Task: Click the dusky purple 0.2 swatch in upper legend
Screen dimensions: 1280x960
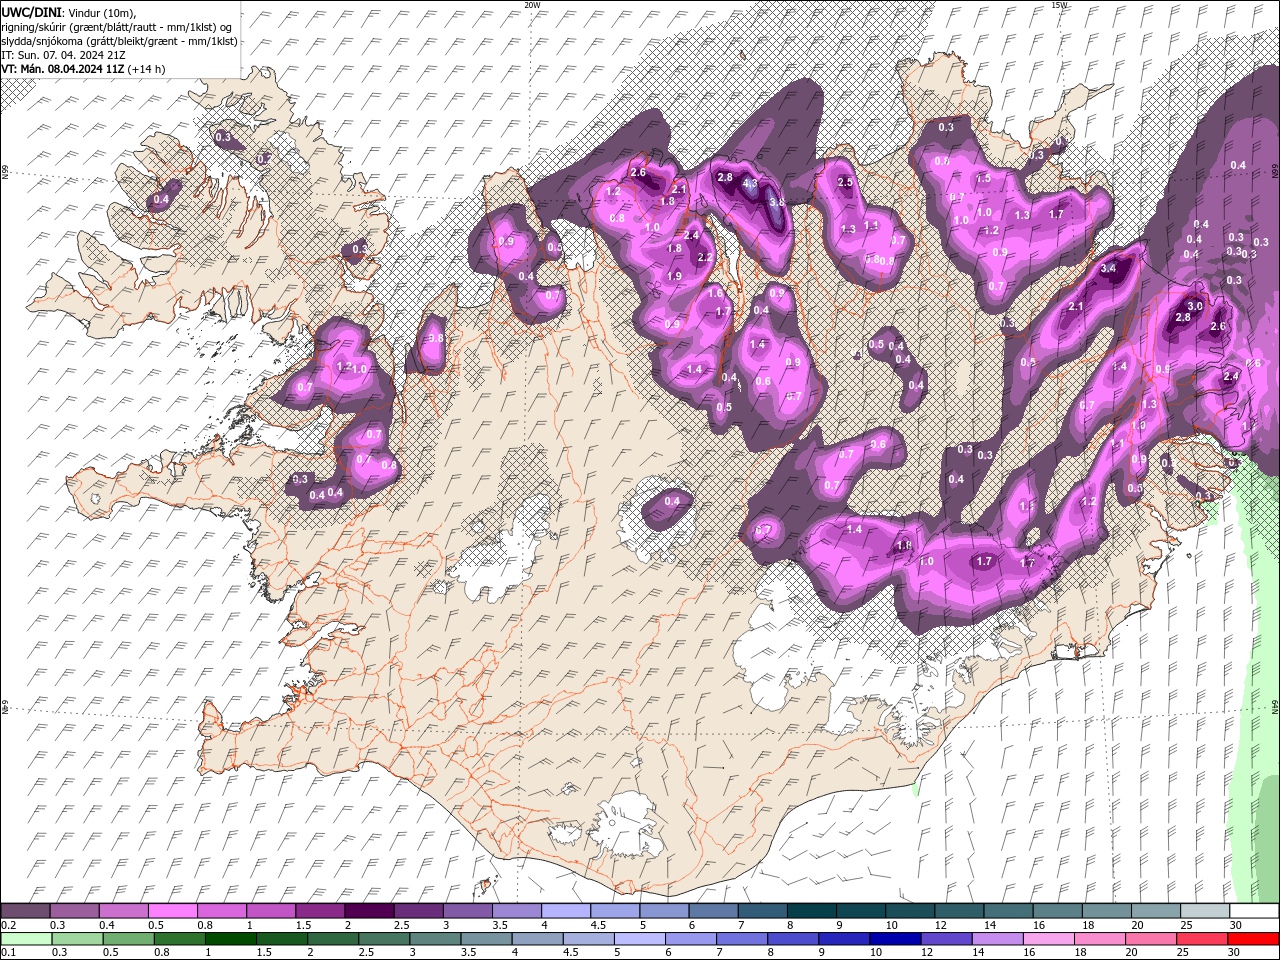Action: 26,911
